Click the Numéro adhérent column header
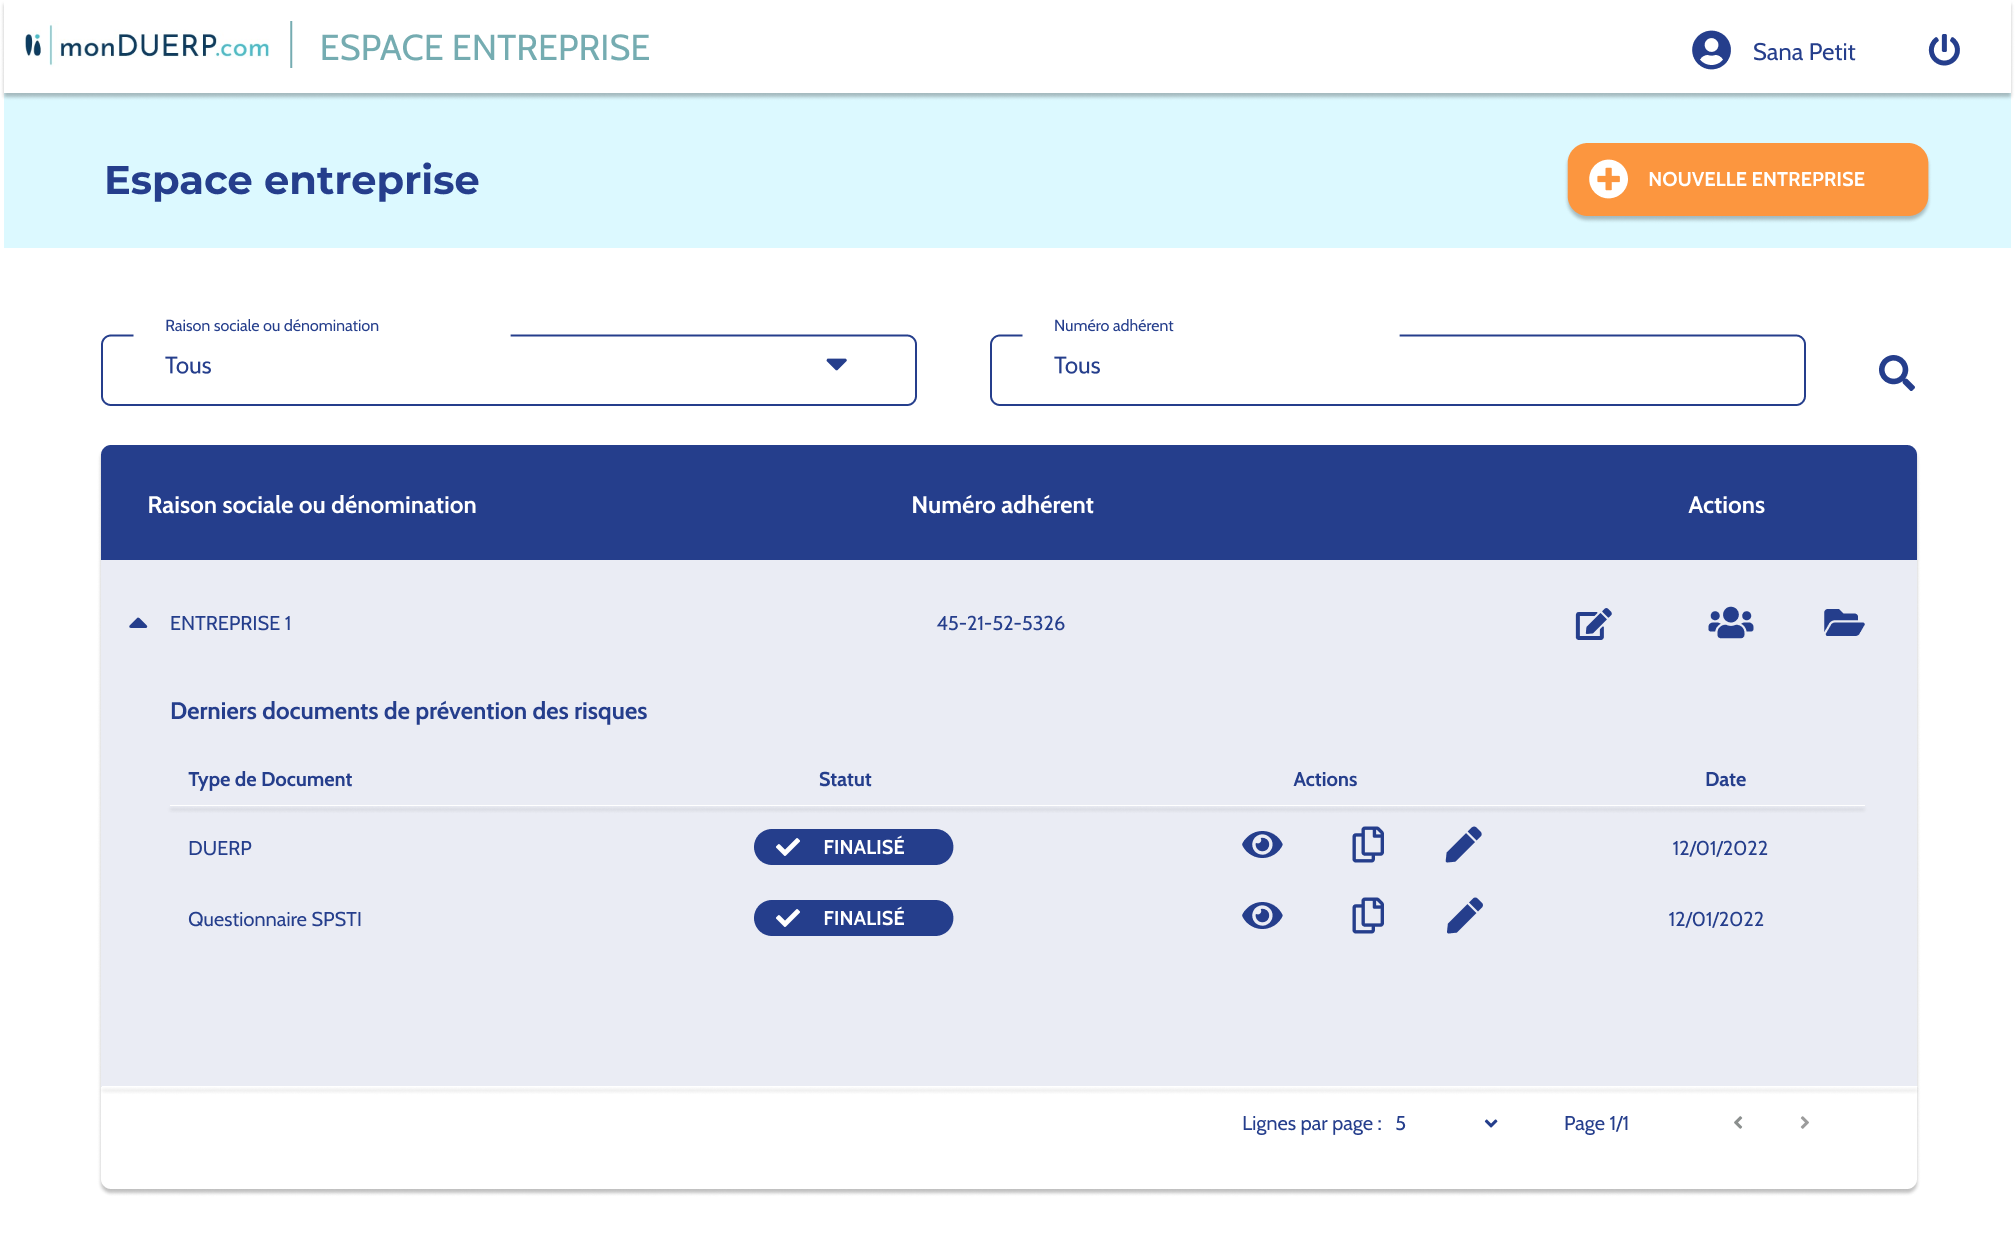Image resolution: width=2015 pixels, height=1258 pixels. (x=1002, y=505)
